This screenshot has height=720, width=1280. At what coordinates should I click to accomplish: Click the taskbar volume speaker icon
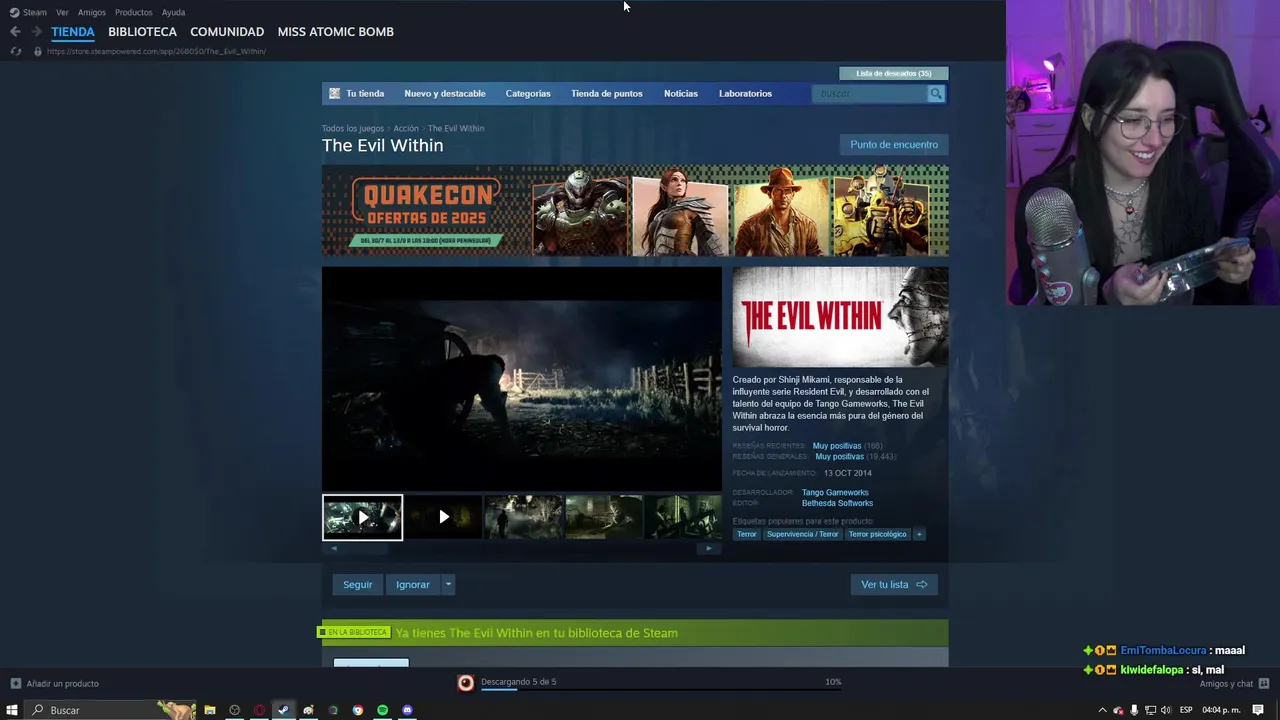click(x=1165, y=710)
